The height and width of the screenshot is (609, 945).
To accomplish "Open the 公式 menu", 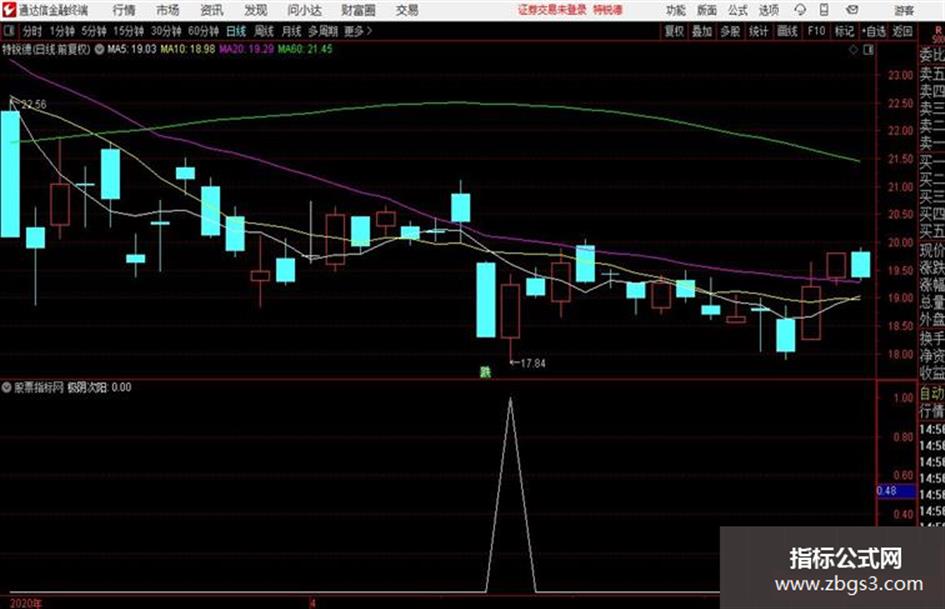I will pos(738,10).
